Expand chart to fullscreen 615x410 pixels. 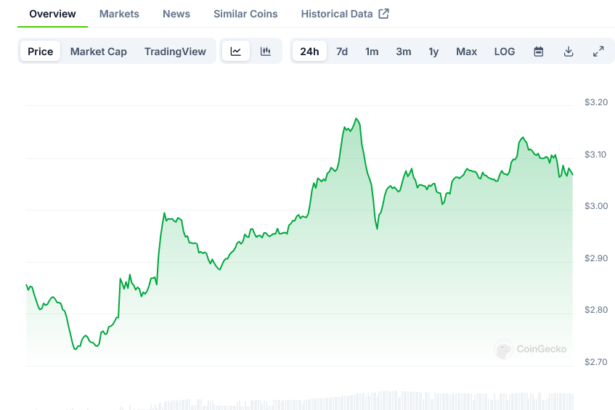pos(598,52)
